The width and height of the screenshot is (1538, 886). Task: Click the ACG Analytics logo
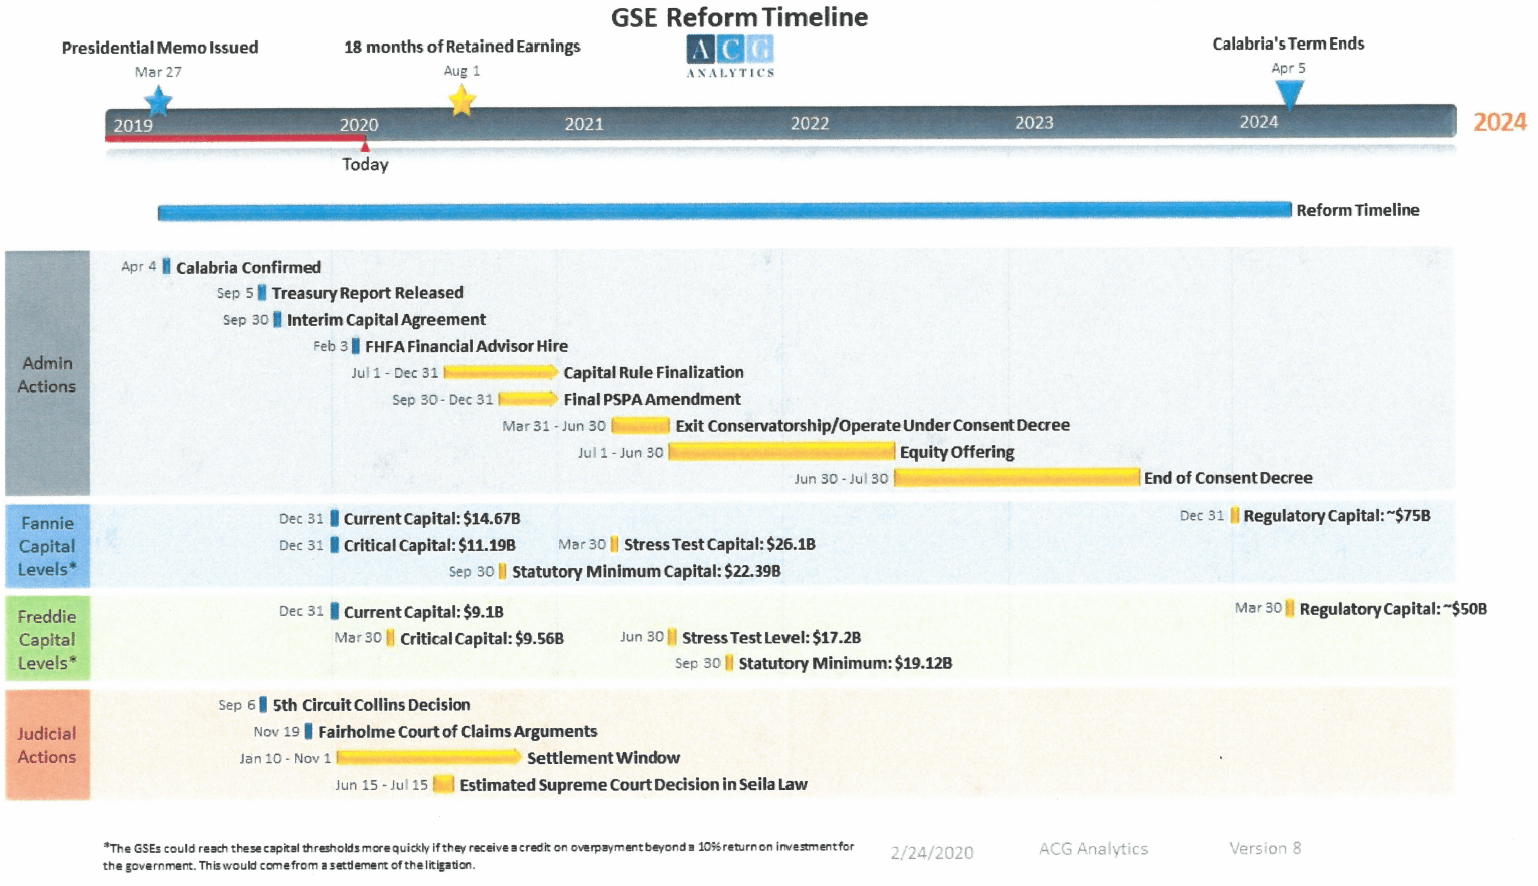730,56
